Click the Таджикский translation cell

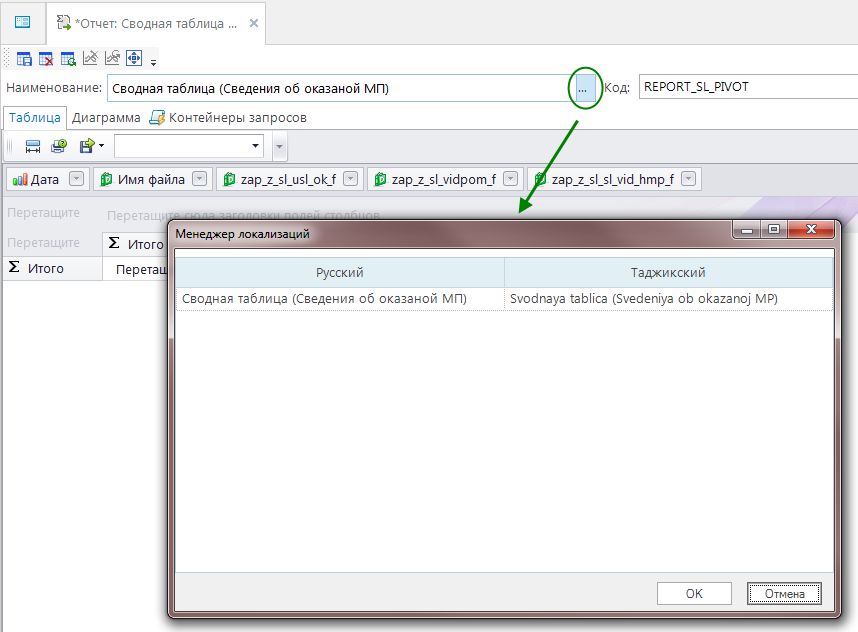[x=668, y=298]
